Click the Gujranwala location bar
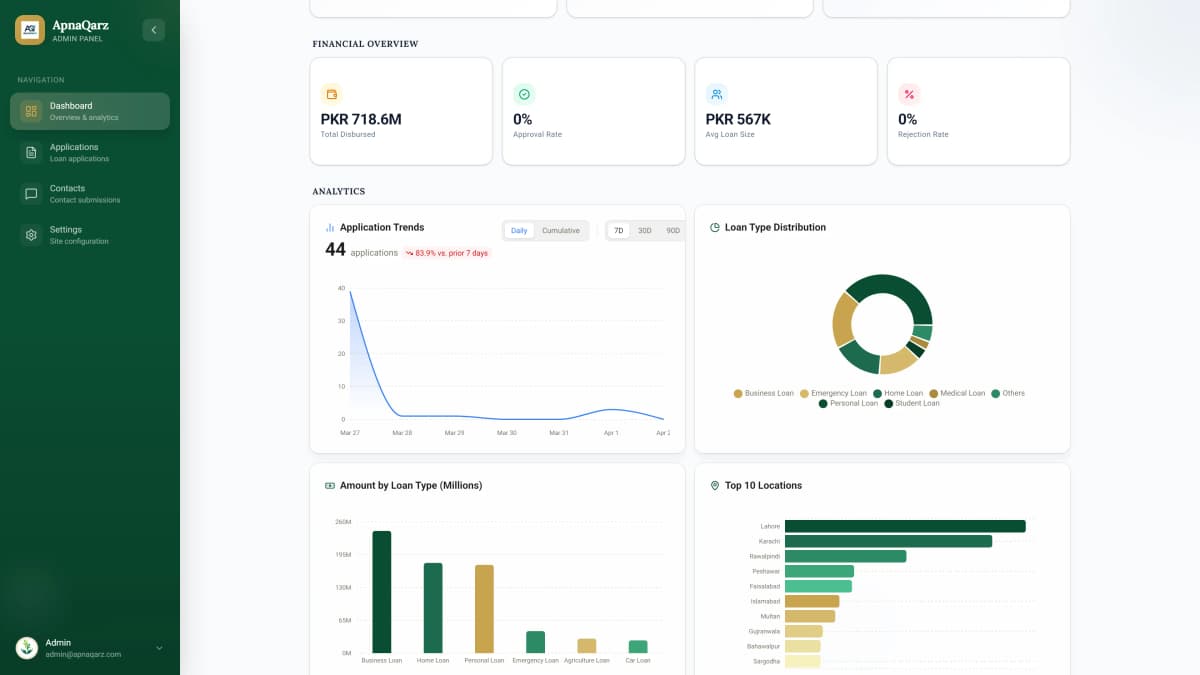Screen dimensions: 1200x675 click(803, 631)
